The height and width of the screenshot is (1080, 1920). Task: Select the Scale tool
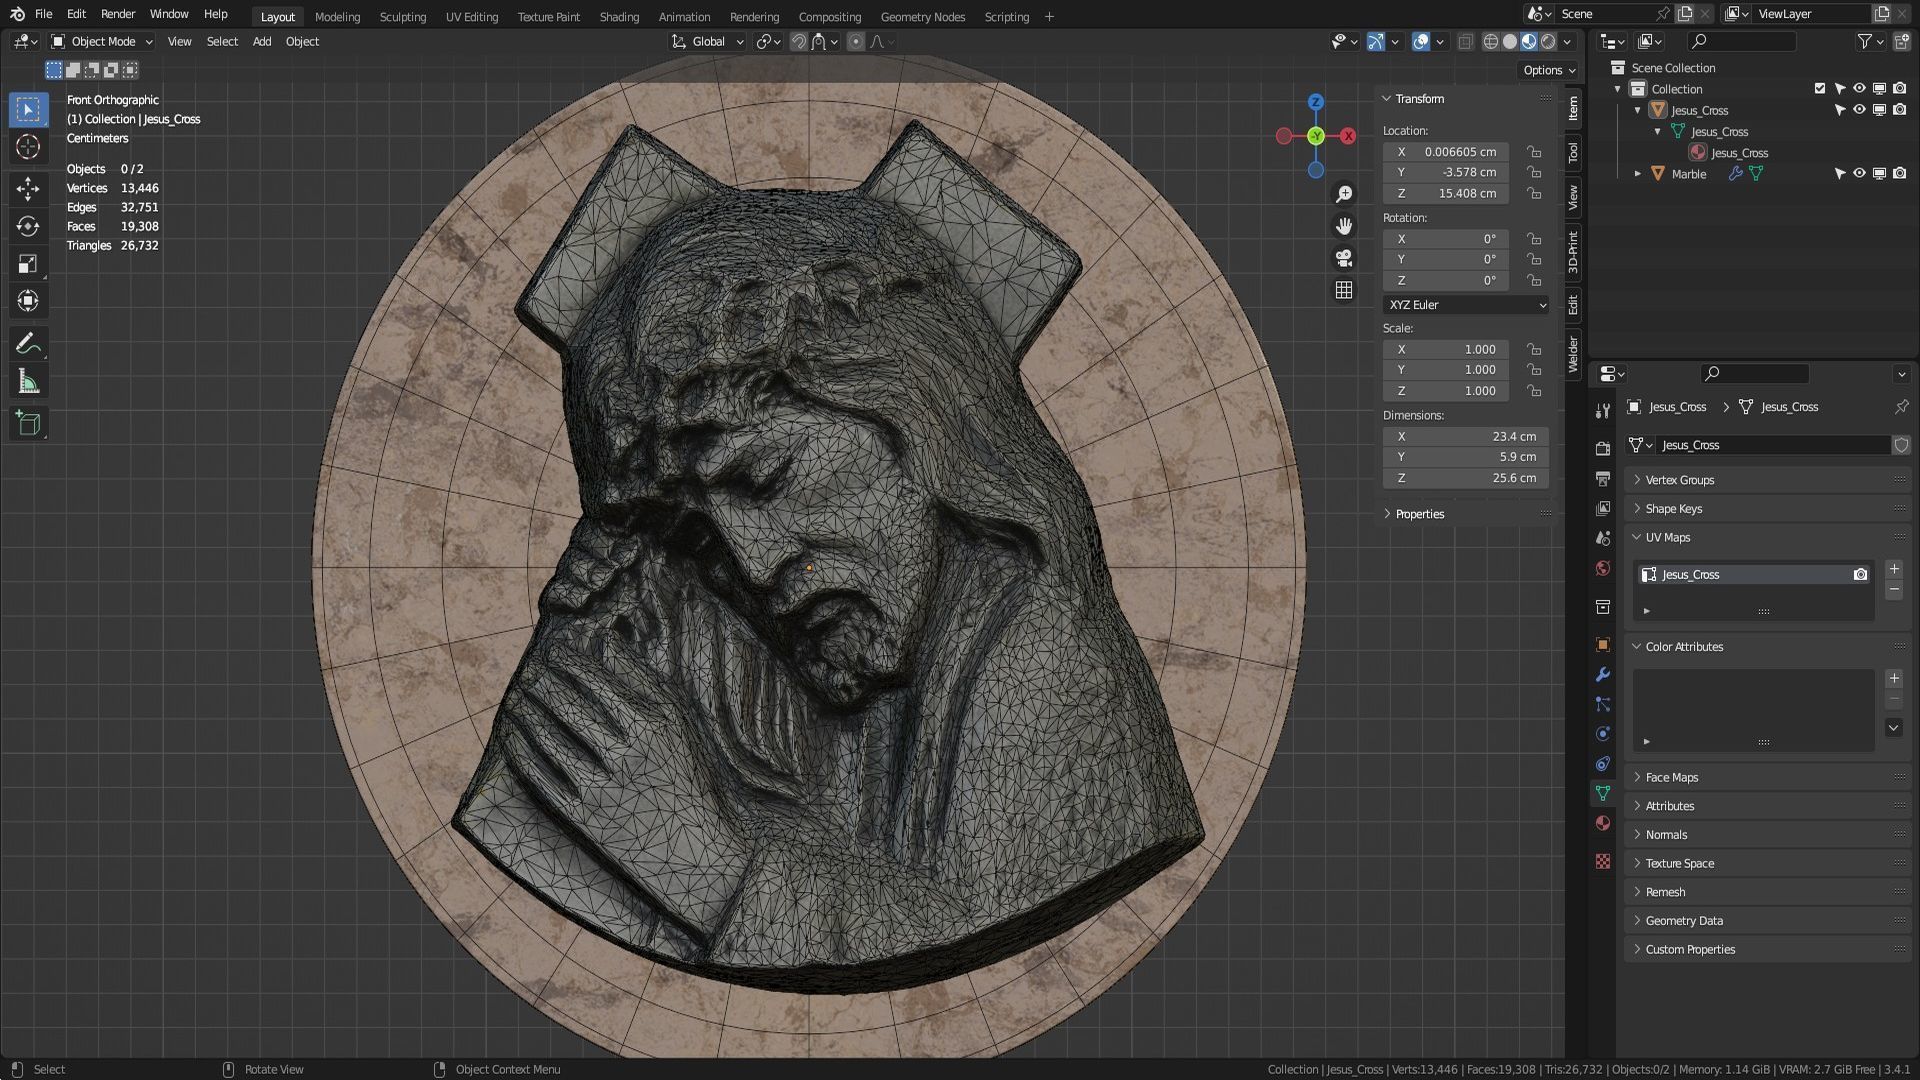(28, 264)
